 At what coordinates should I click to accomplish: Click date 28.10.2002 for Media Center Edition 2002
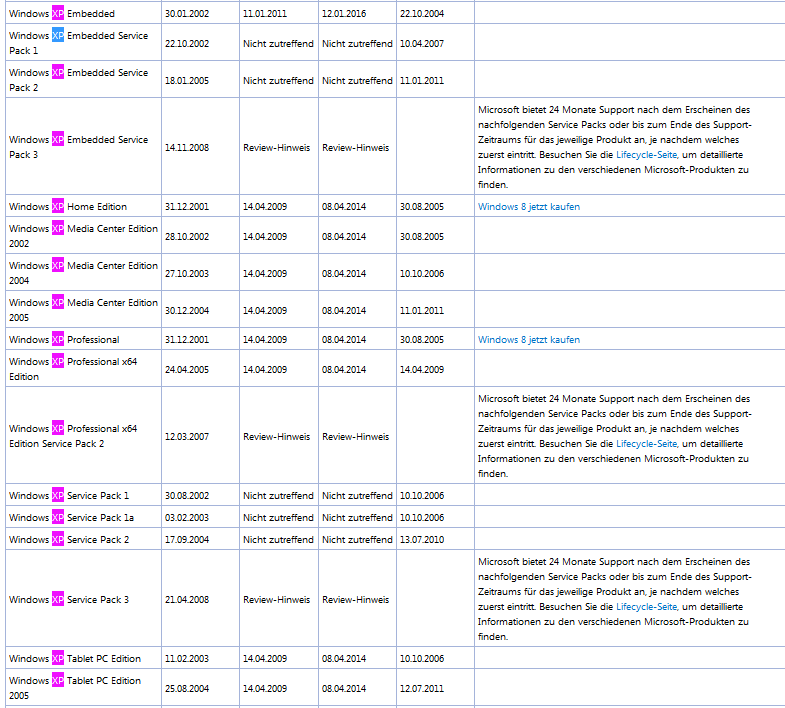pos(187,237)
